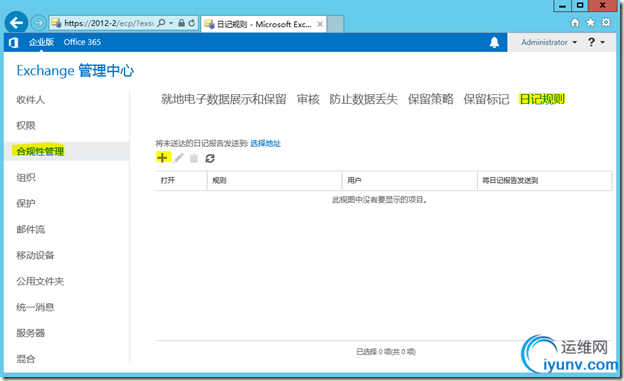
Task: Add a new journal rule with plus icon
Action: click(162, 158)
